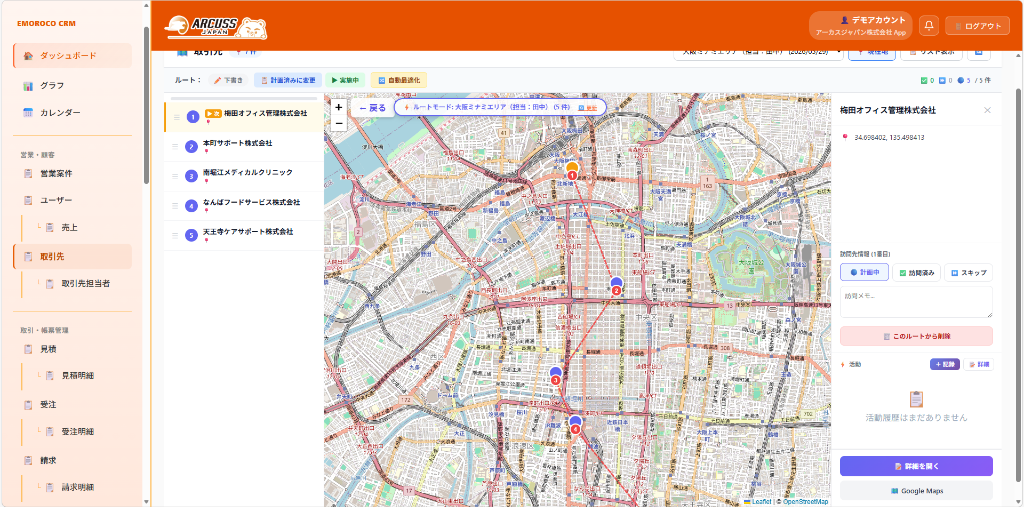The width and height of the screenshot is (1024, 507).
Task: Click drag handle of 天王寺ケアサポート株式会社 row
Action: click(175, 235)
